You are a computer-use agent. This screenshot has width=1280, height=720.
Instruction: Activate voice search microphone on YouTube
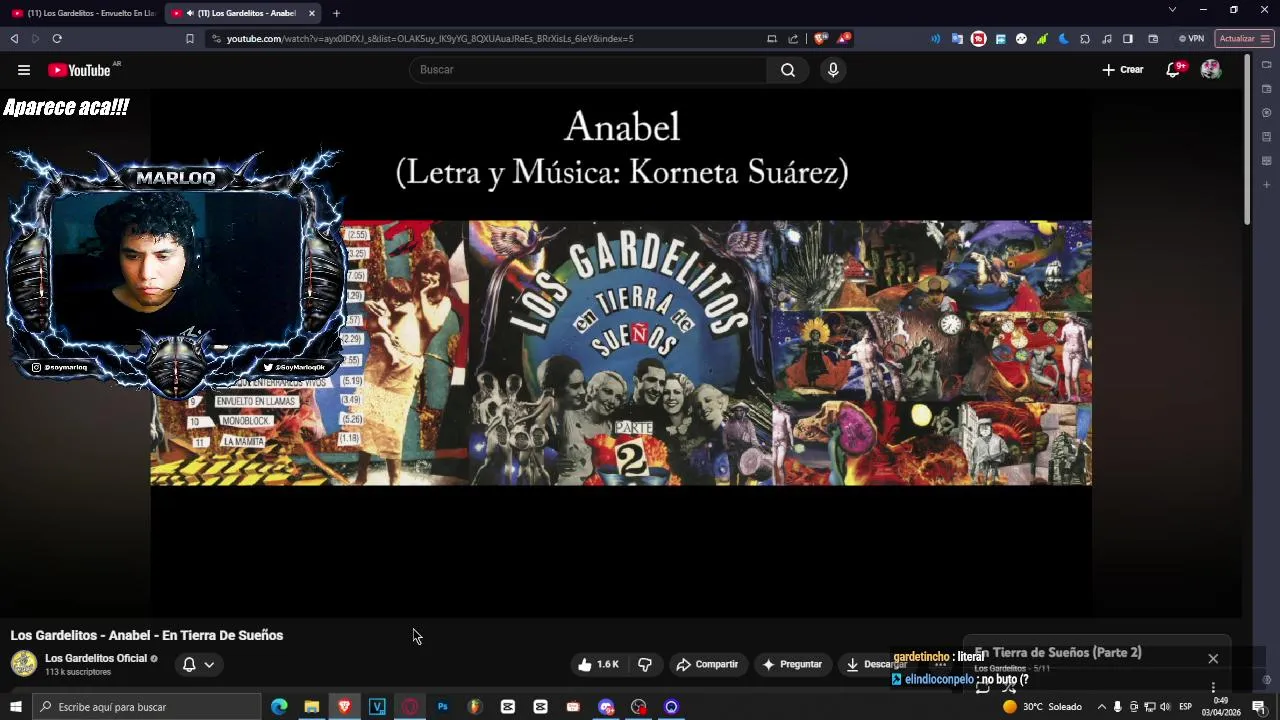833,70
